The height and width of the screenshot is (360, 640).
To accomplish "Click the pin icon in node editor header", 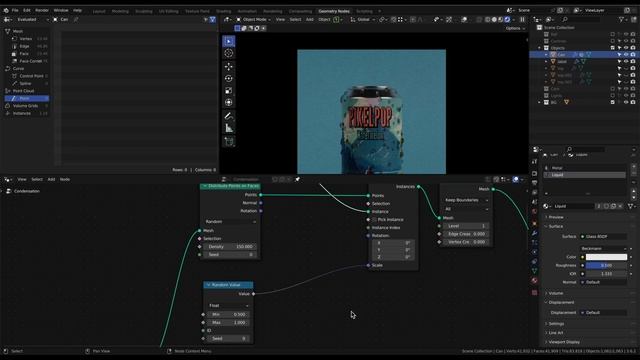I will click(298, 179).
